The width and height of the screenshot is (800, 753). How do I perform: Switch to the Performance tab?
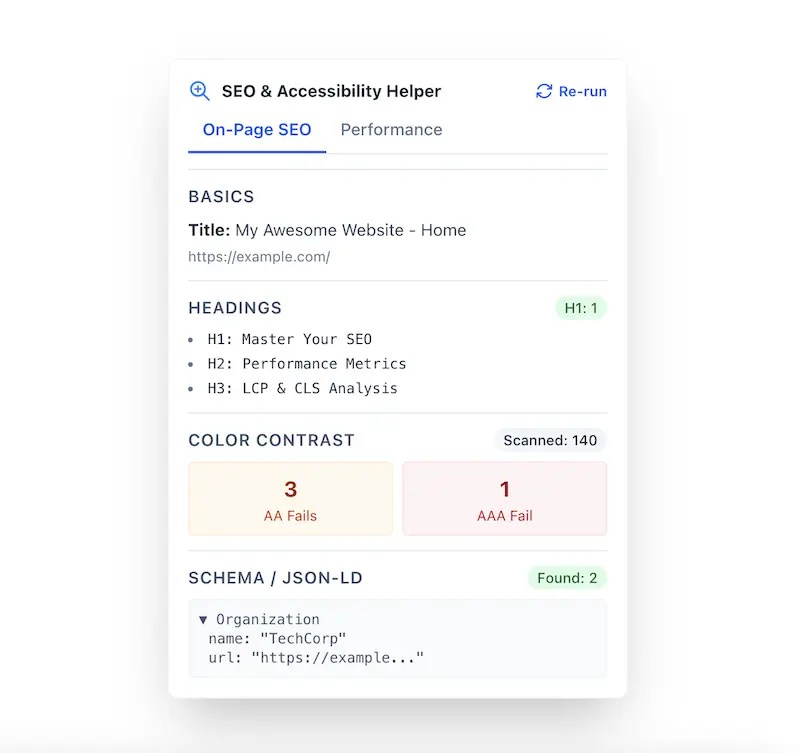[x=391, y=129]
